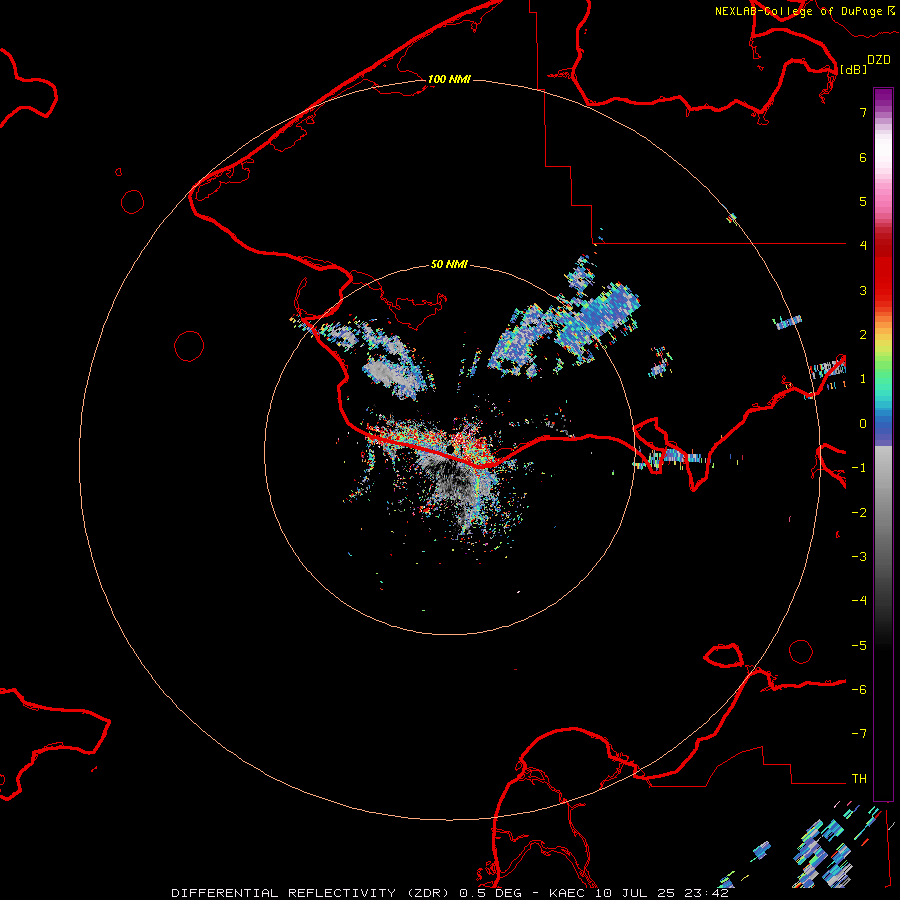Viewport: 900px width, 900px height.
Task: Click the -5 value on the colorbar scale
Action: coord(859,646)
